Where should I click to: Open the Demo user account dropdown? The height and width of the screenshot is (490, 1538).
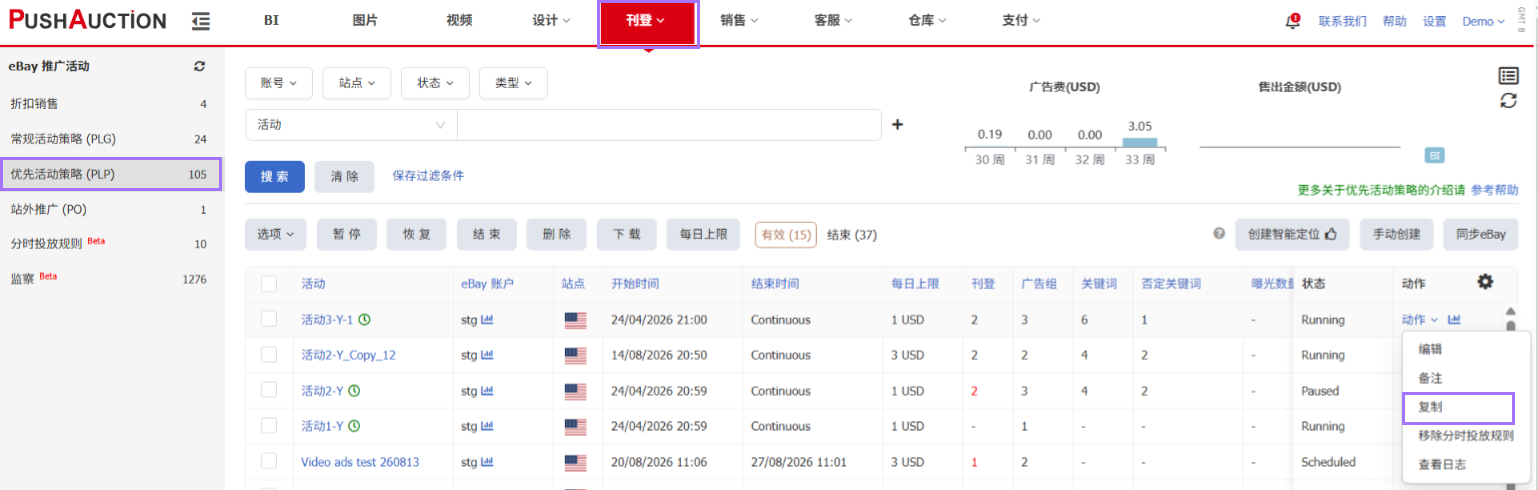pos(1483,21)
